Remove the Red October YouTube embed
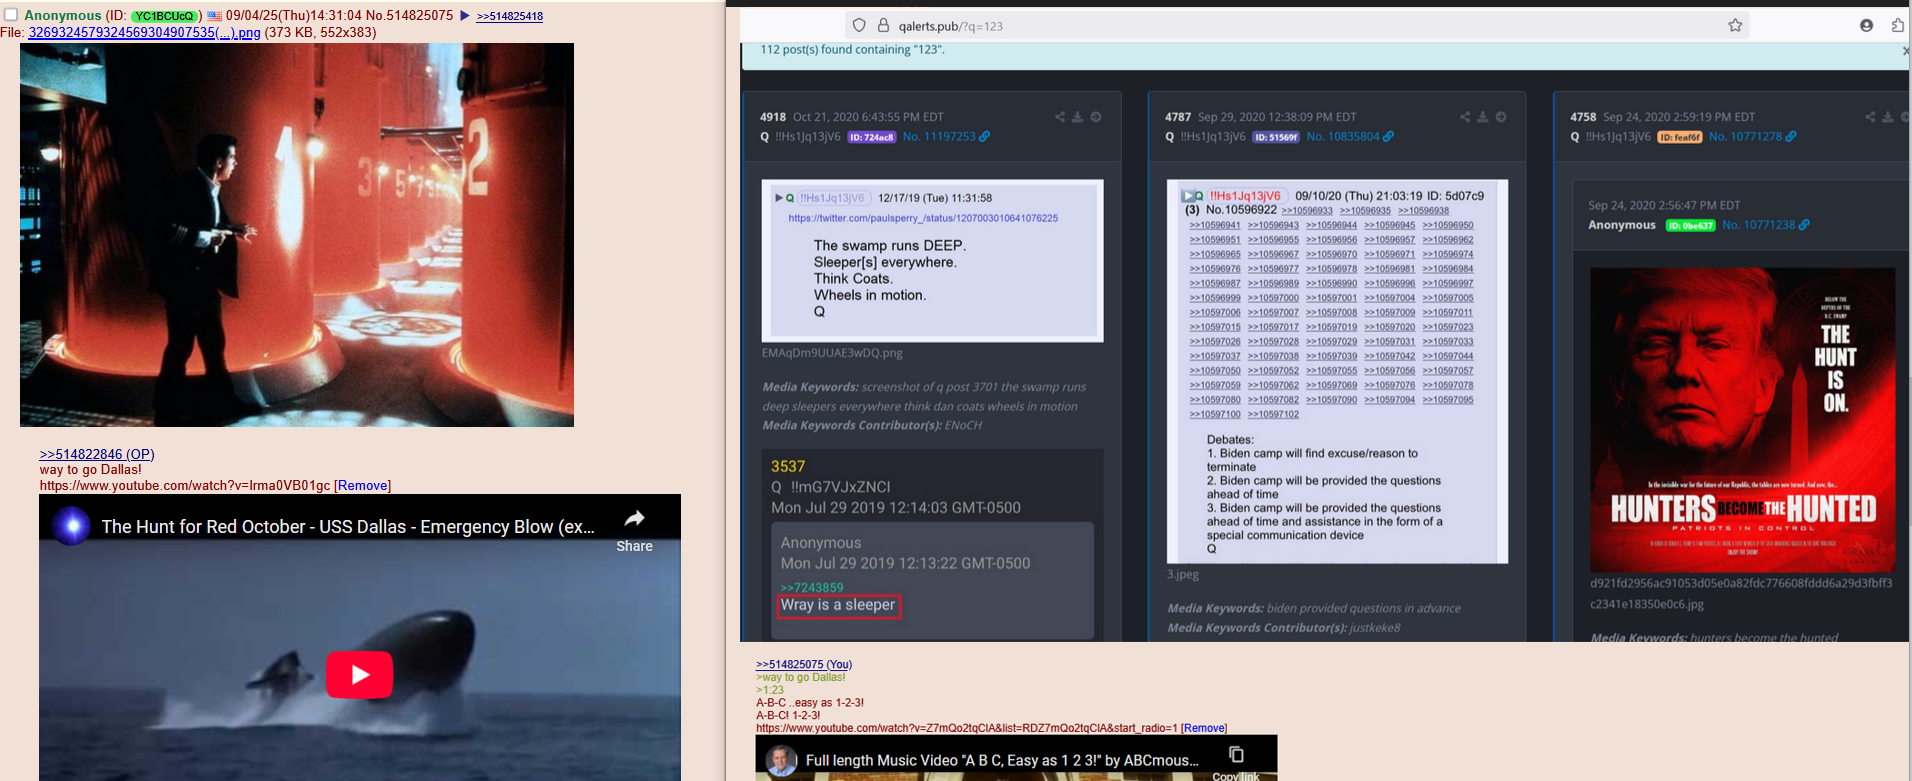Image resolution: width=1912 pixels, height=781 pixels. pos(362,486)
